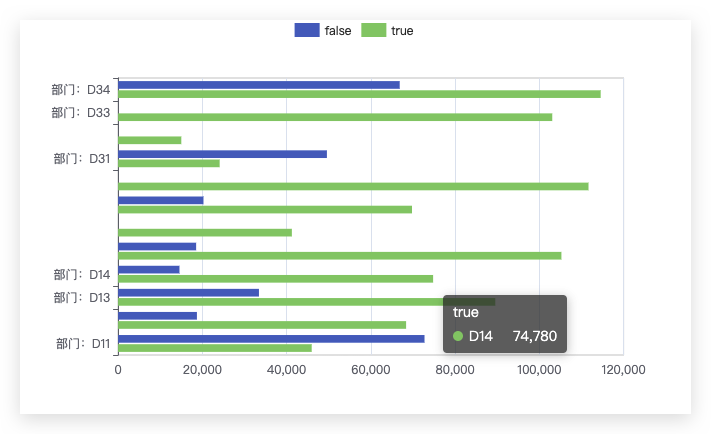This screenshot has width=711, height=434.
Task: Select the blue D31 false bar
Action: [223, 154]
